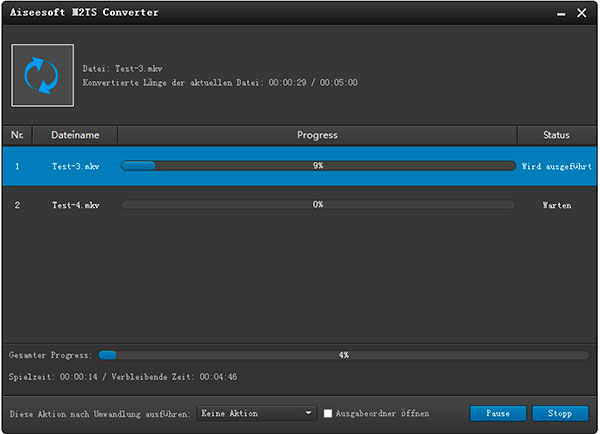Screen dimensions: 600x434
Task: Click the Spielzeit and Verbleibende Zeit line
Action: 123,377
